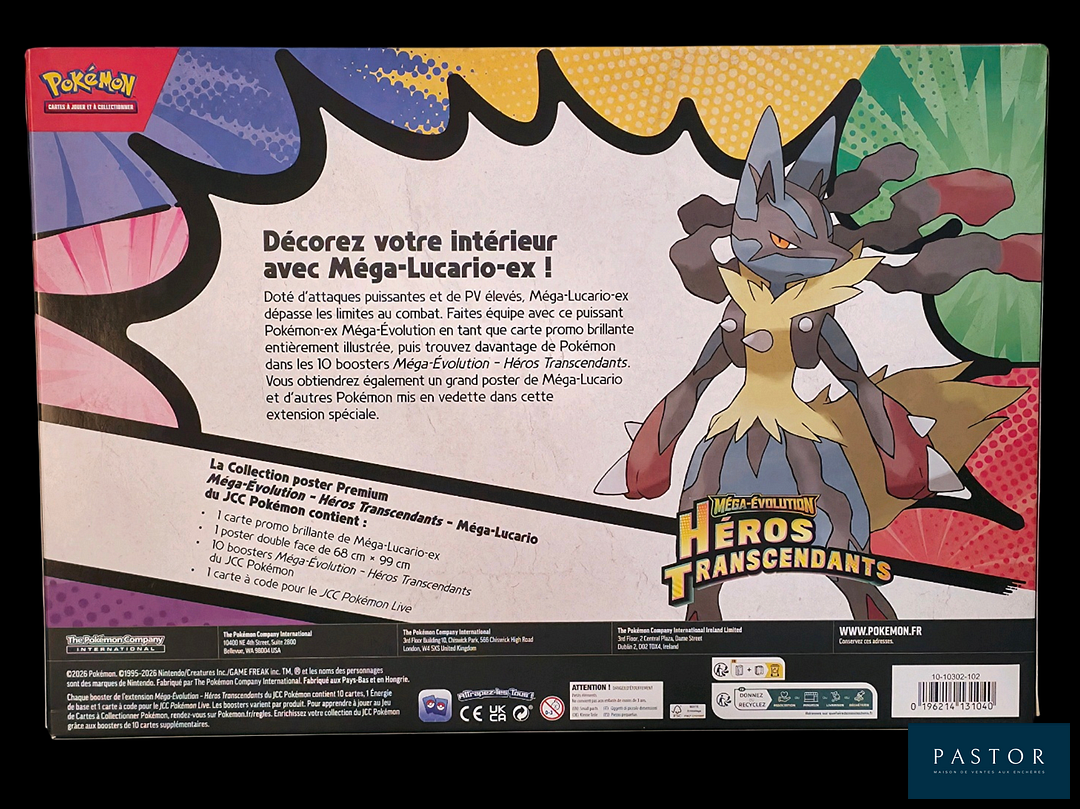1080x809 pixels.
Task: Click the Héros Transcendants set logo
Action: point(775,551)
